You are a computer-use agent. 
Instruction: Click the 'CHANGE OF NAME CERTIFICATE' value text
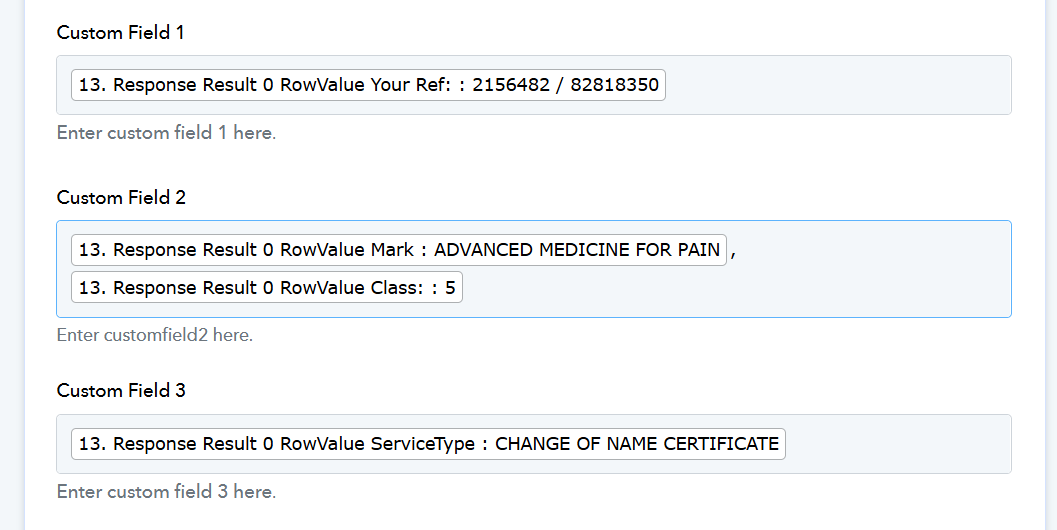coord(637,444)
